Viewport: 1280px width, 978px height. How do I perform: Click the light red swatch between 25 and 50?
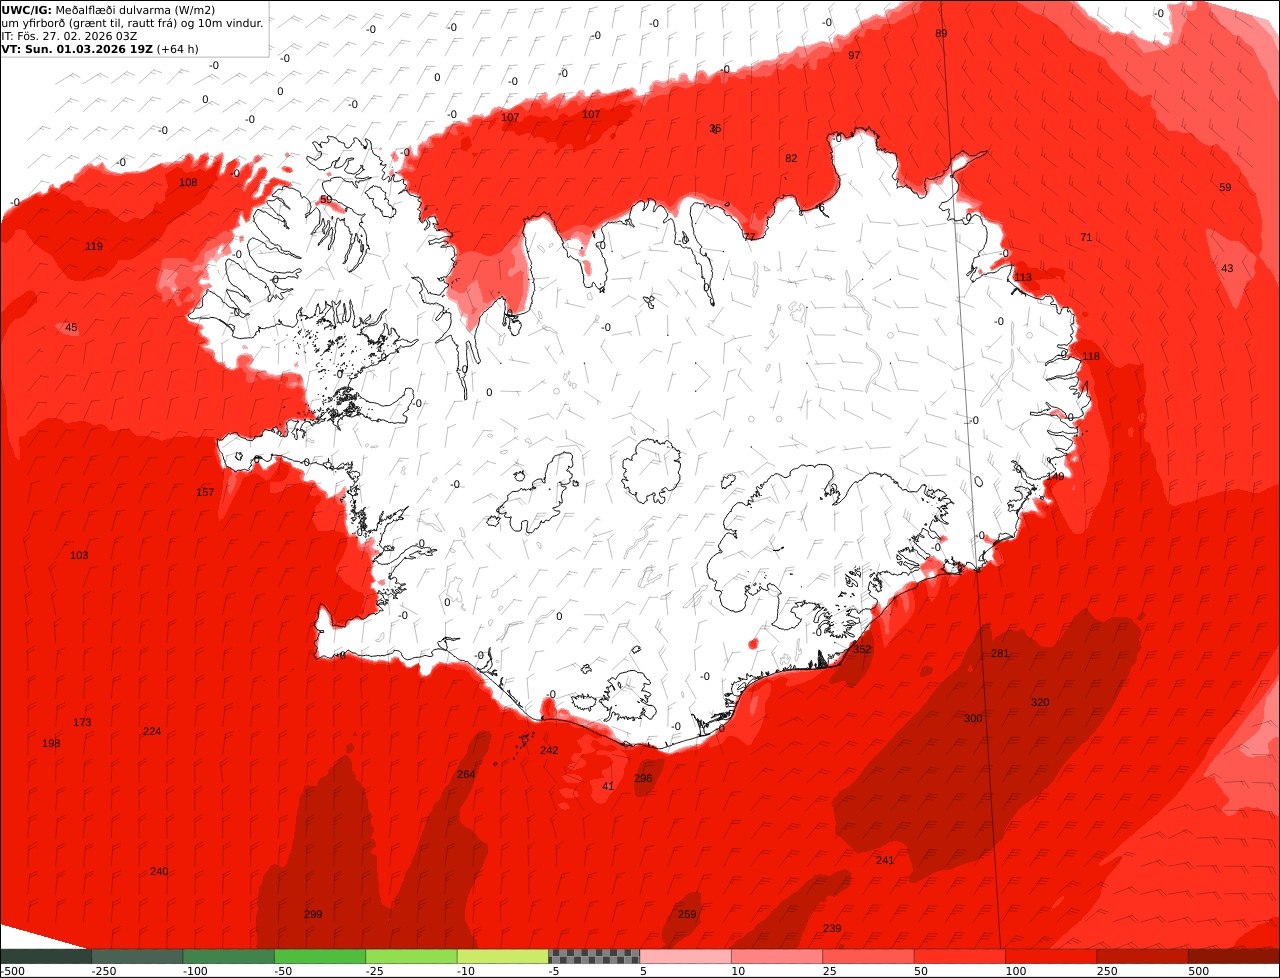[x=869, y=956]
